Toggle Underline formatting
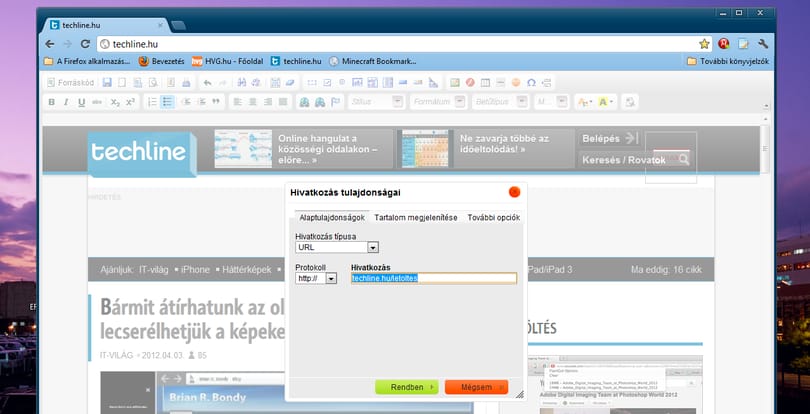 pos(81,102)
